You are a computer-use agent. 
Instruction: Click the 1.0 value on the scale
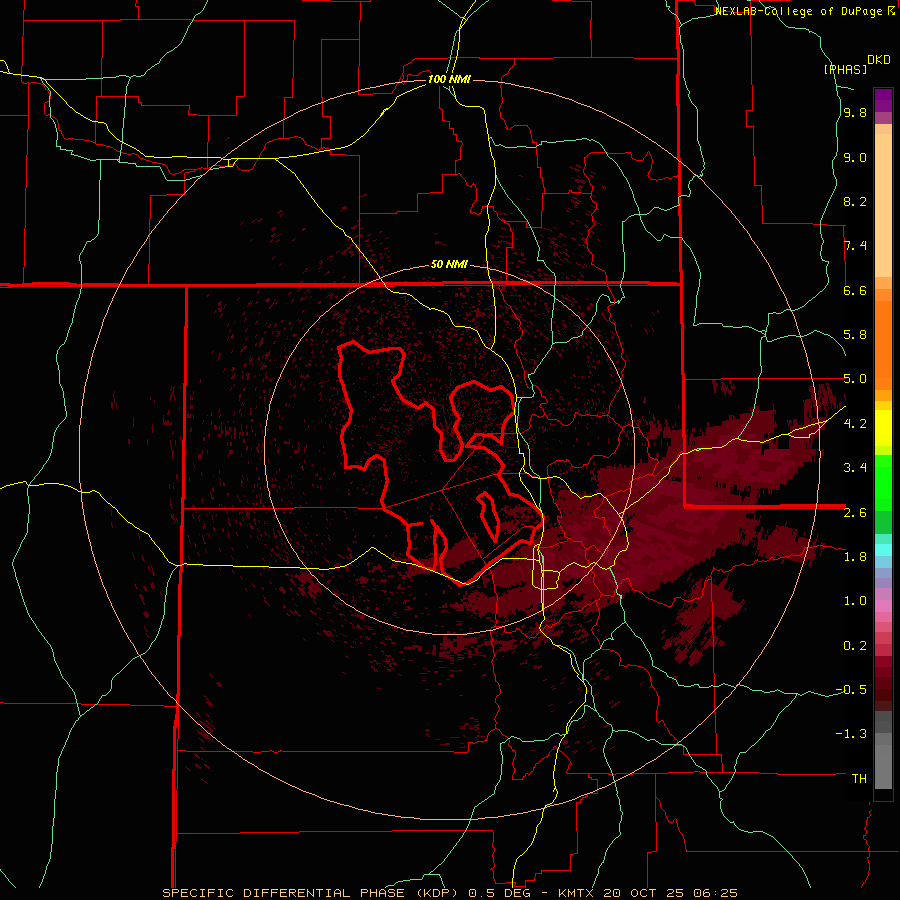(855, 601)
